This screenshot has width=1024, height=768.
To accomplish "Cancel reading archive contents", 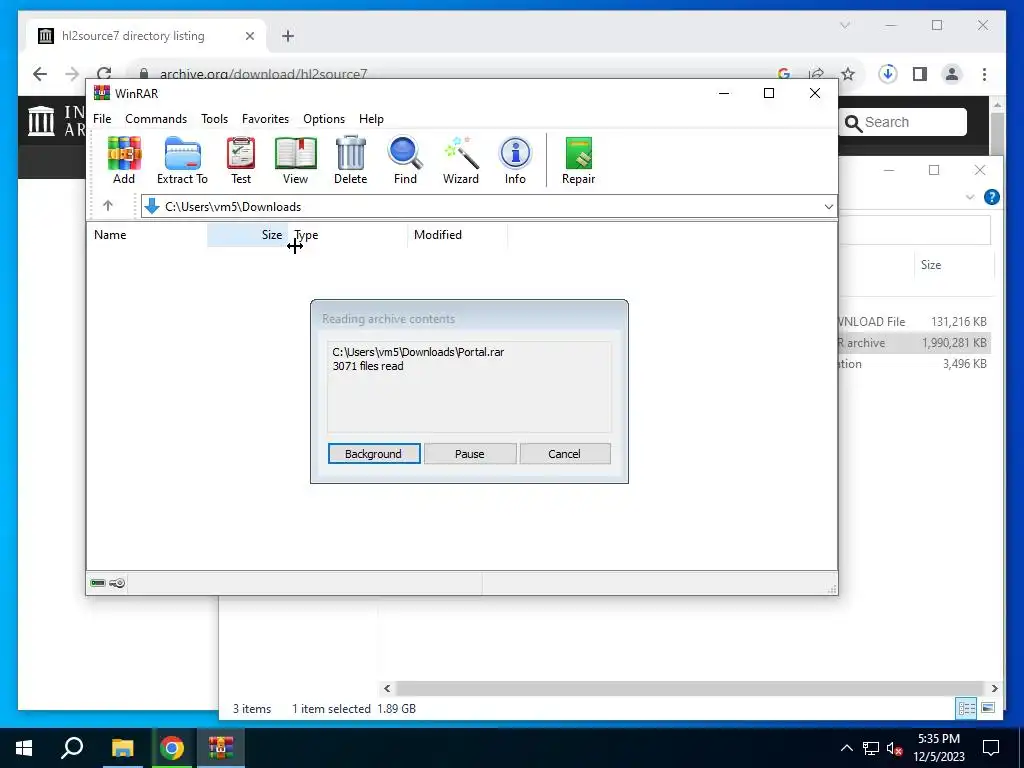I will pos(564,454).
